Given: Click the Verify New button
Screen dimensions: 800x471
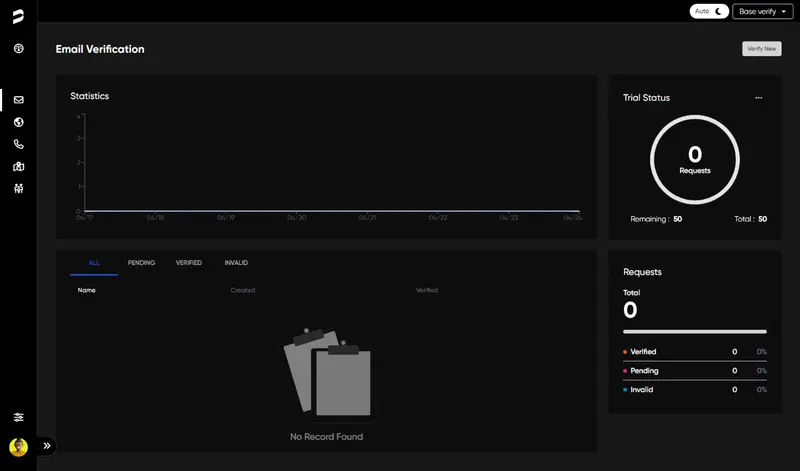Looking at the screenshot, I should click(761, 48).
